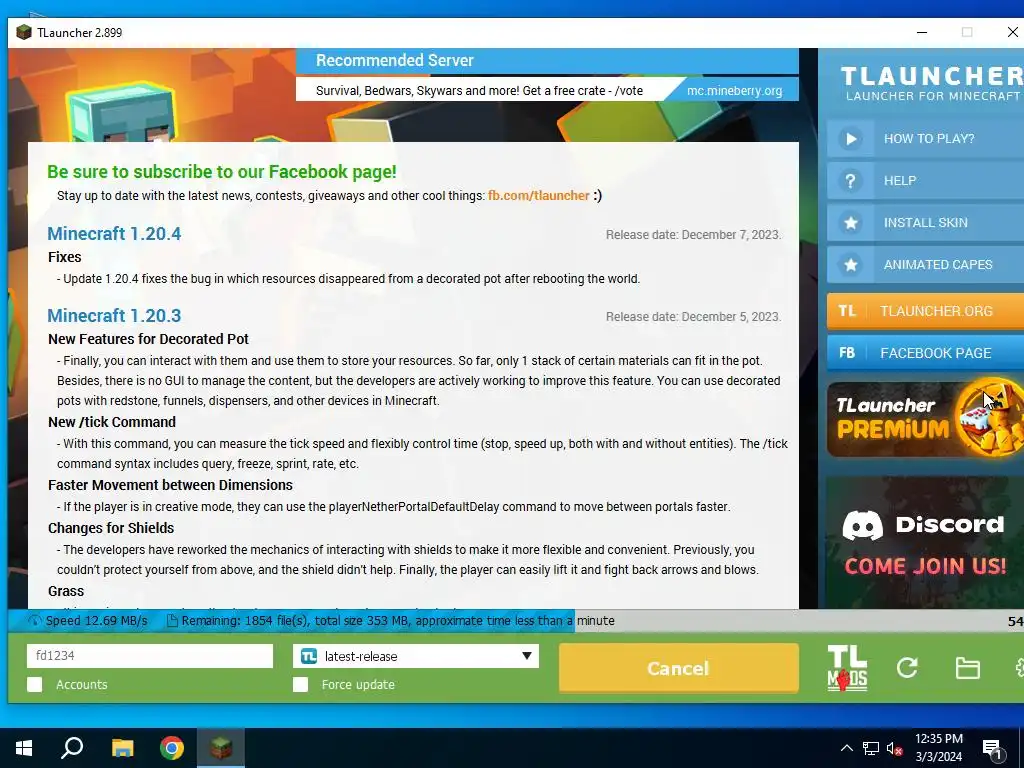The height and width of the screenshot is (768, 1024).
Task: Click the Animated Capes star icon
Action: pos(850,264)
